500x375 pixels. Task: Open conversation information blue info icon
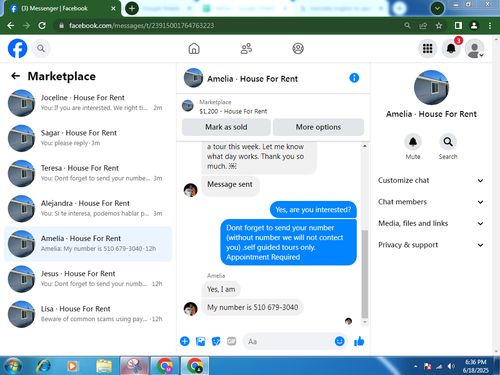tap(354, 78)
